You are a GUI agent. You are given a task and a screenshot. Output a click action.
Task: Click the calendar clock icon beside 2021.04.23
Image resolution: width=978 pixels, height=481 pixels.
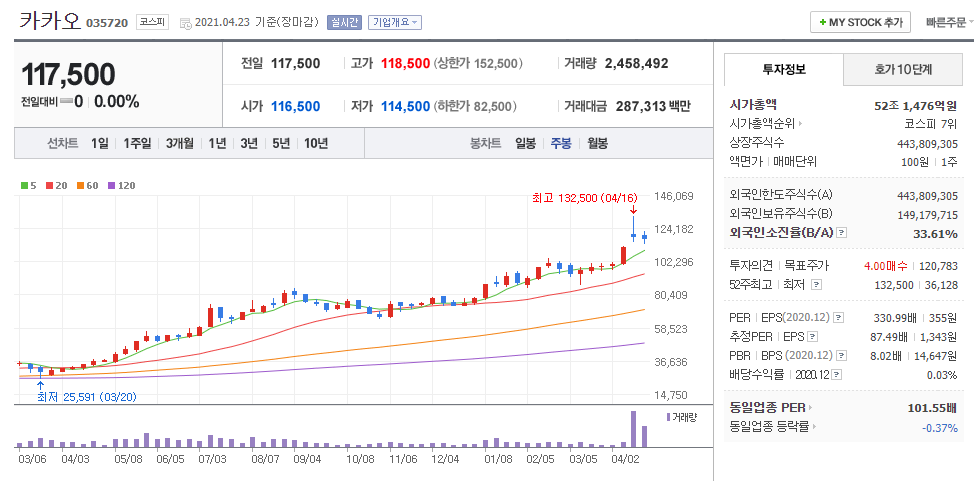tap(186, 23)
